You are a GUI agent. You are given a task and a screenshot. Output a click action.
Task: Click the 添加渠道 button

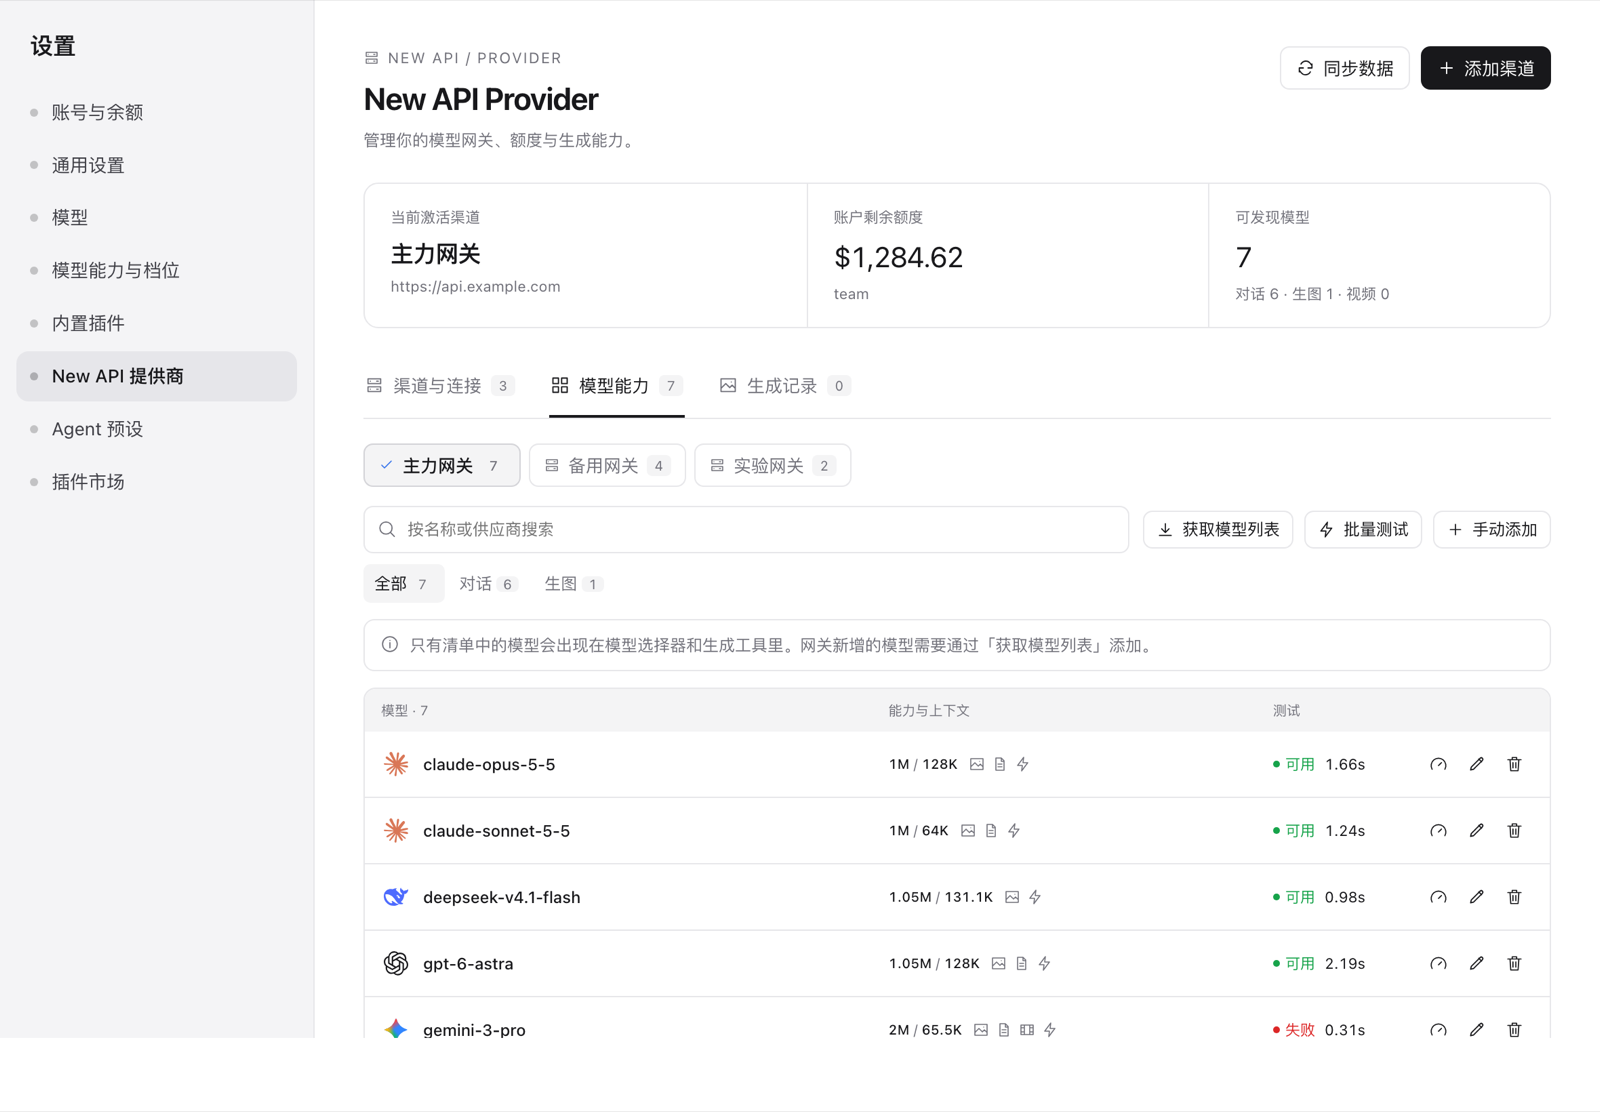pyautogui.click(x=1486, y=68)
